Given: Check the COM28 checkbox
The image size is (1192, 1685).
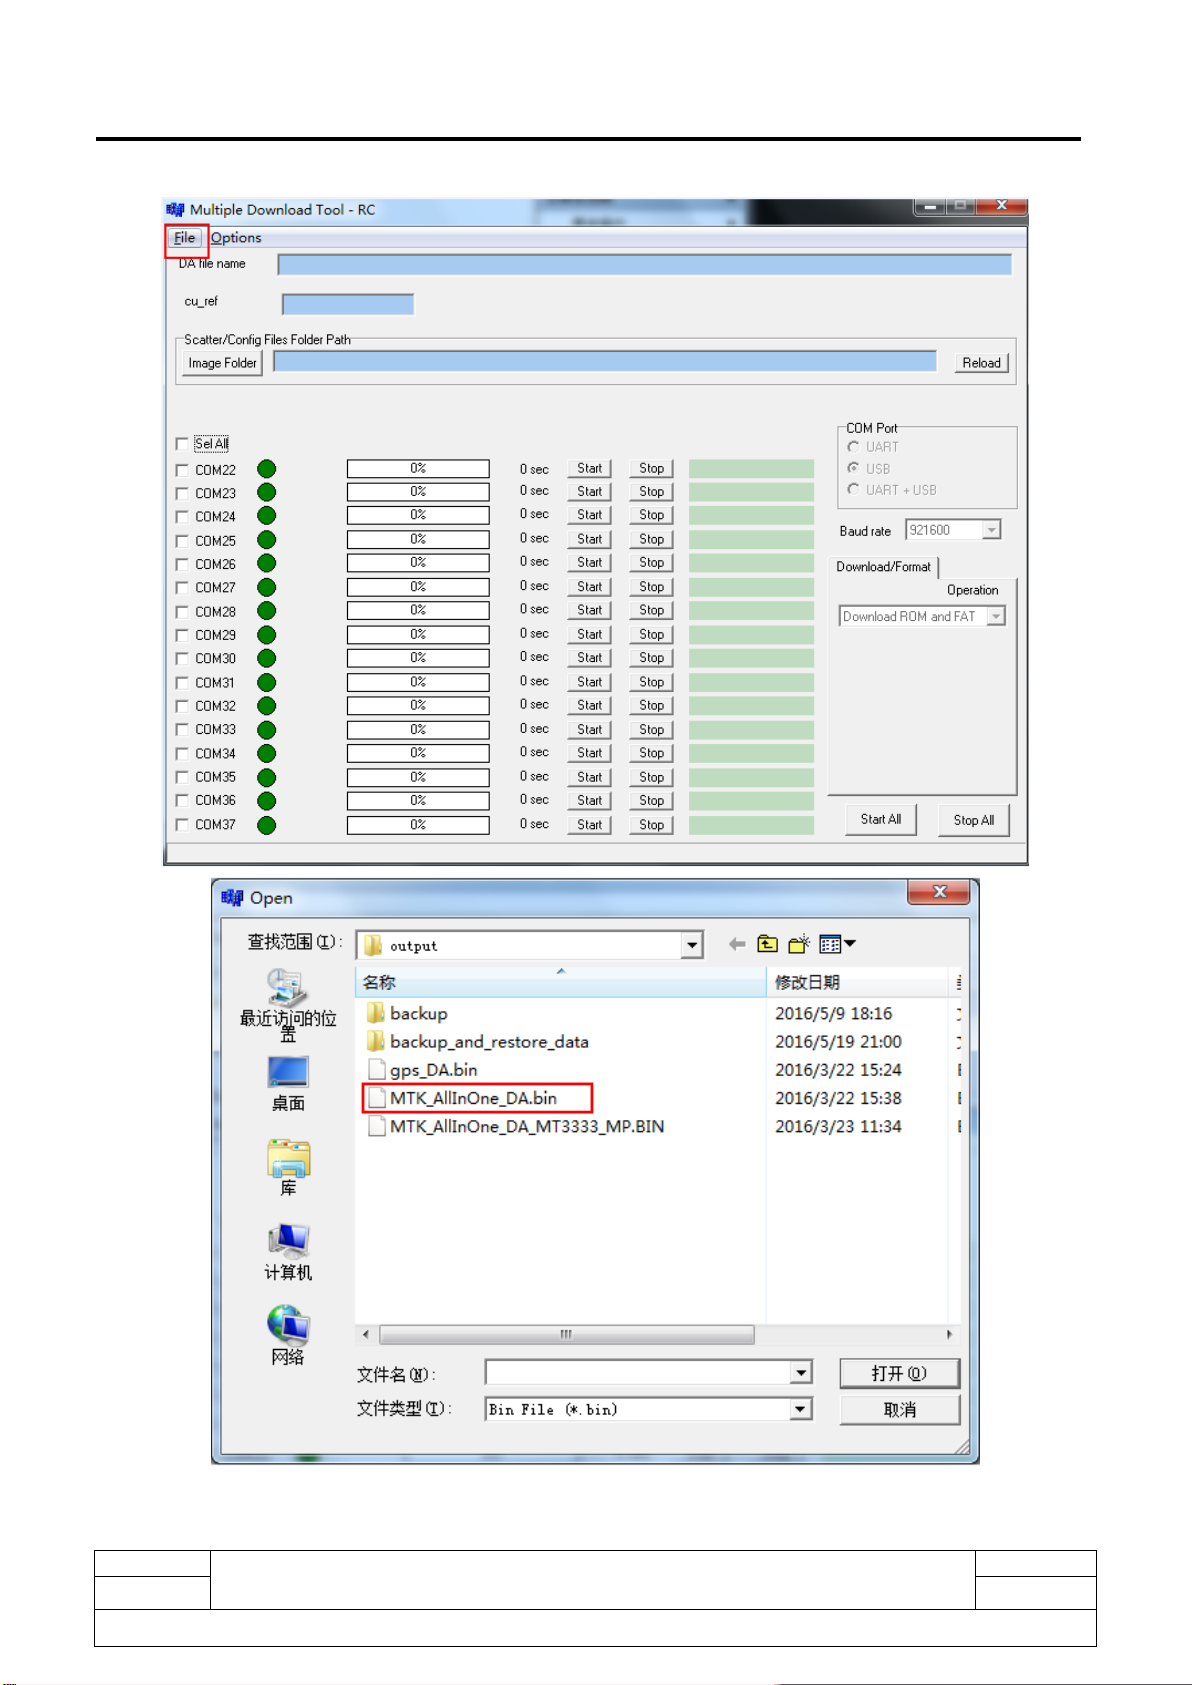Looking at the screenshot, I should 182,611.
